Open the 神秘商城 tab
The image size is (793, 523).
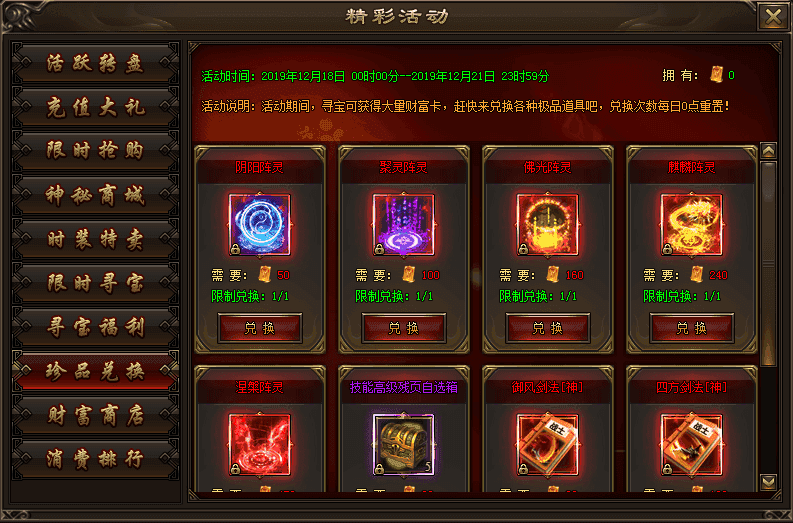[96, 195]
